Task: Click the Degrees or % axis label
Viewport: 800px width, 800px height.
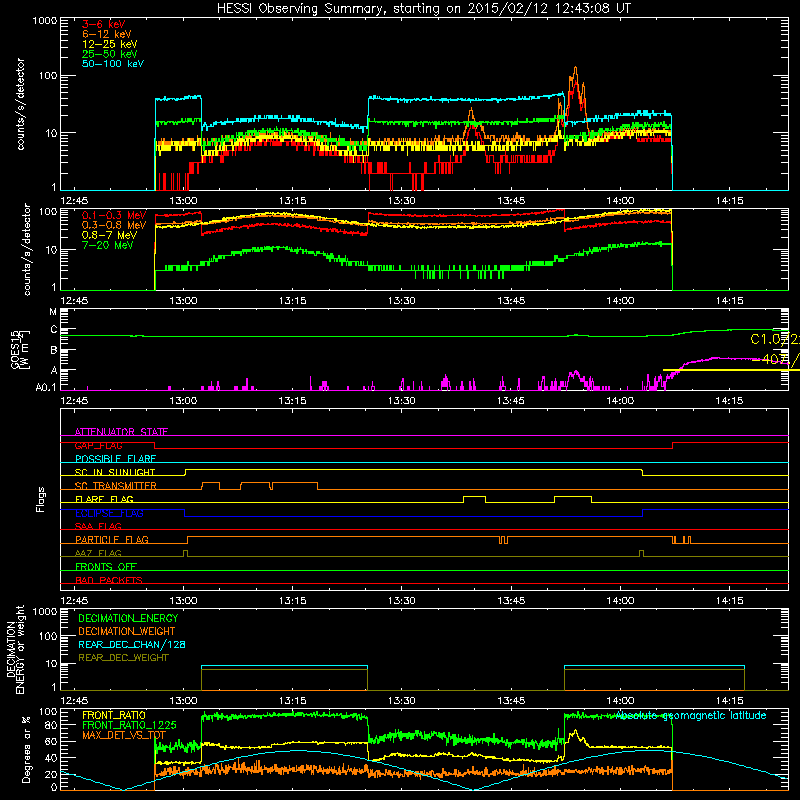Action: pos(26,749)
